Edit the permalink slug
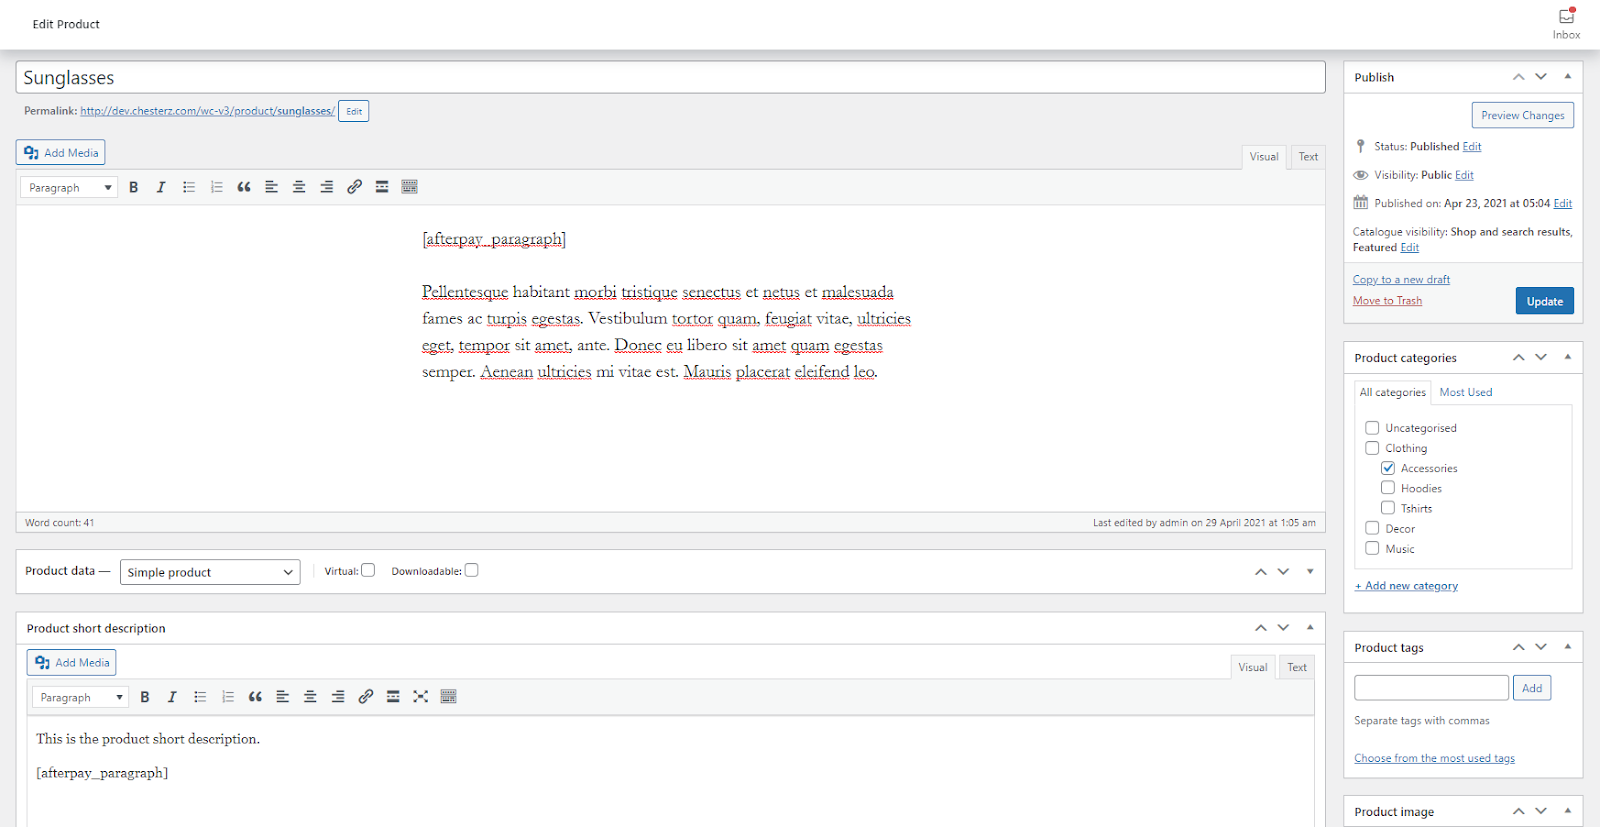 click(x=354, y=111)
